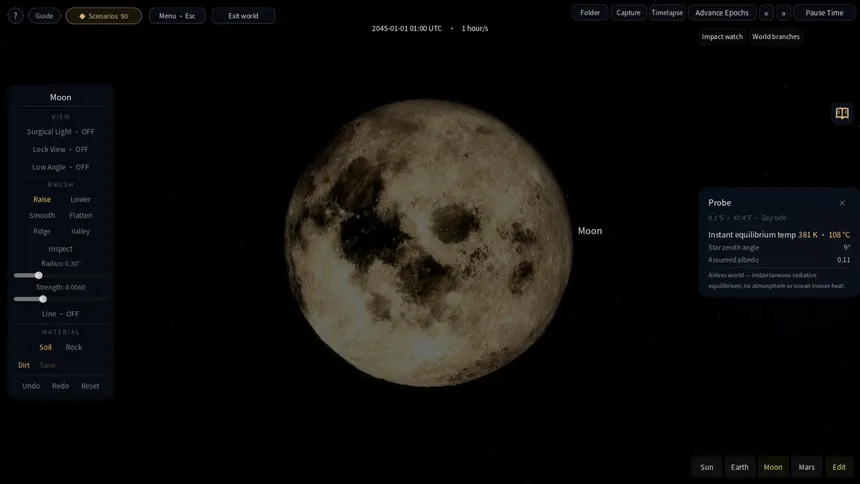The width and height of the screenshot is (860, 484).
Task: Open the Folder button
Action: [590, 13]
